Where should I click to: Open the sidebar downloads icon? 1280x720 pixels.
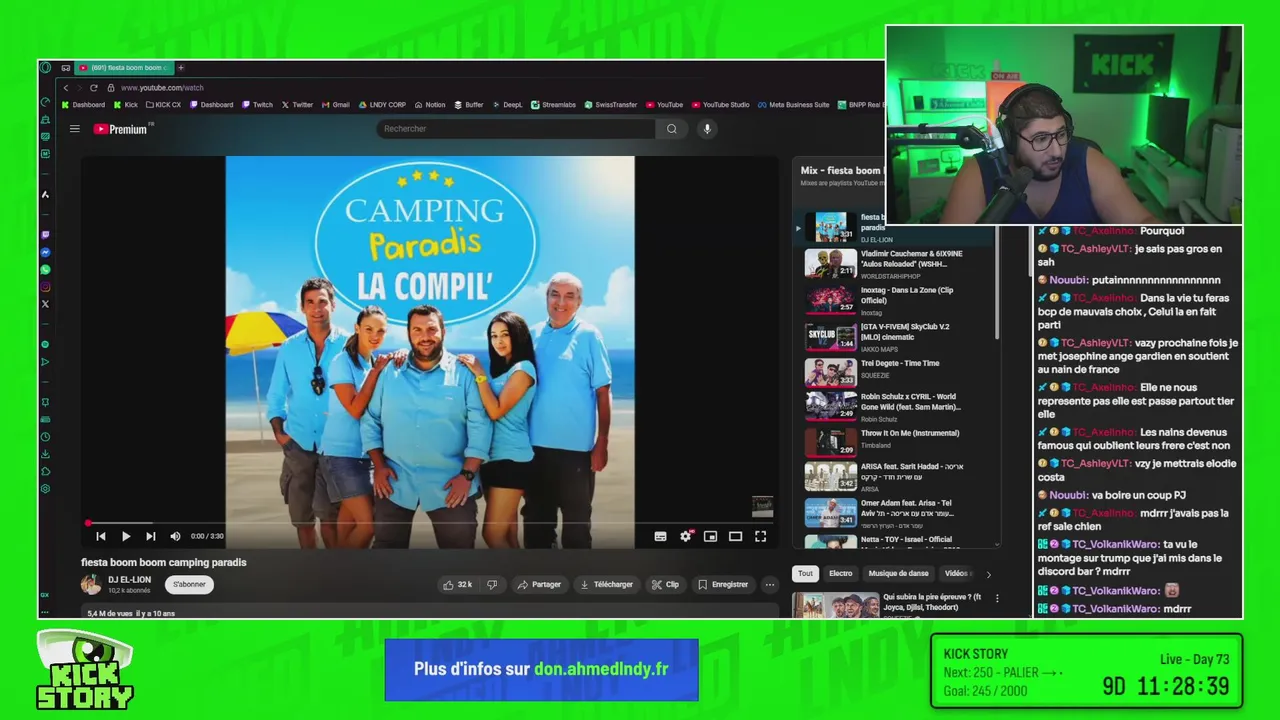click(x=45, y=454)
